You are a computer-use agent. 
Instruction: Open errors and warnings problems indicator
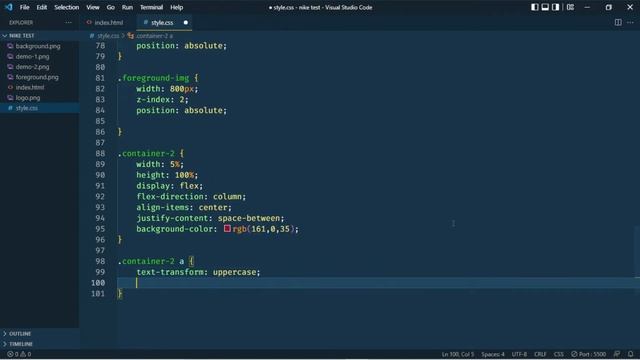coord(19,354)
